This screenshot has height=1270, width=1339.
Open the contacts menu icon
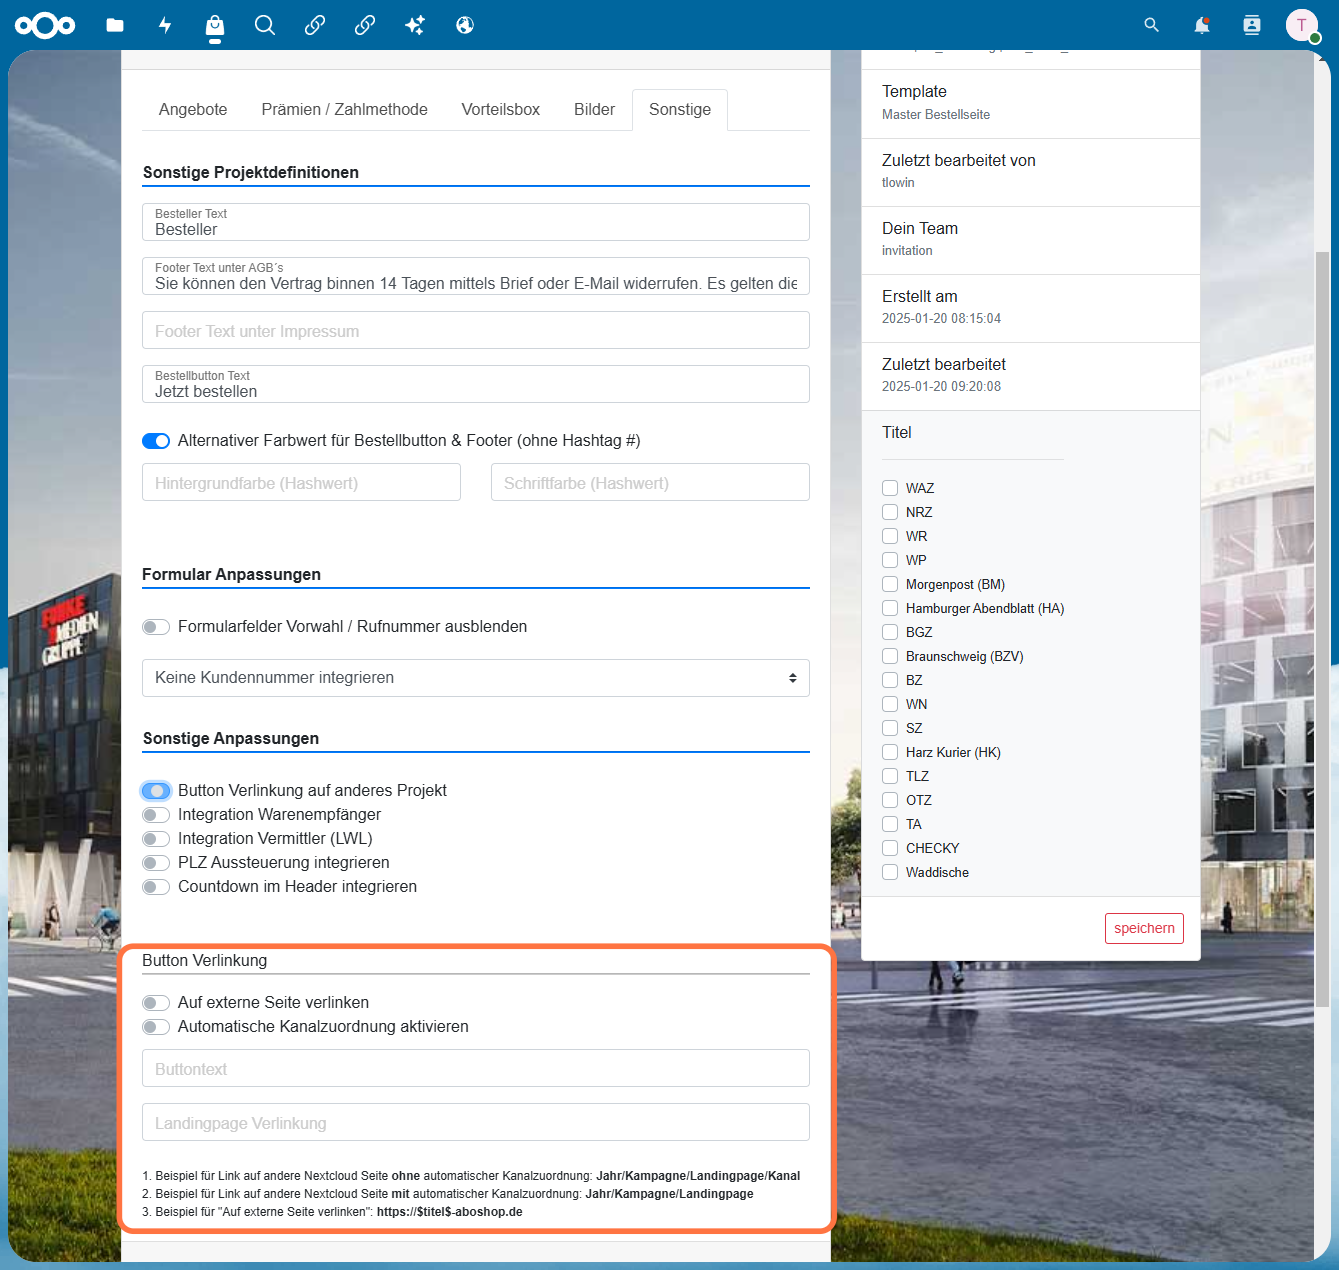(1252, 25)
